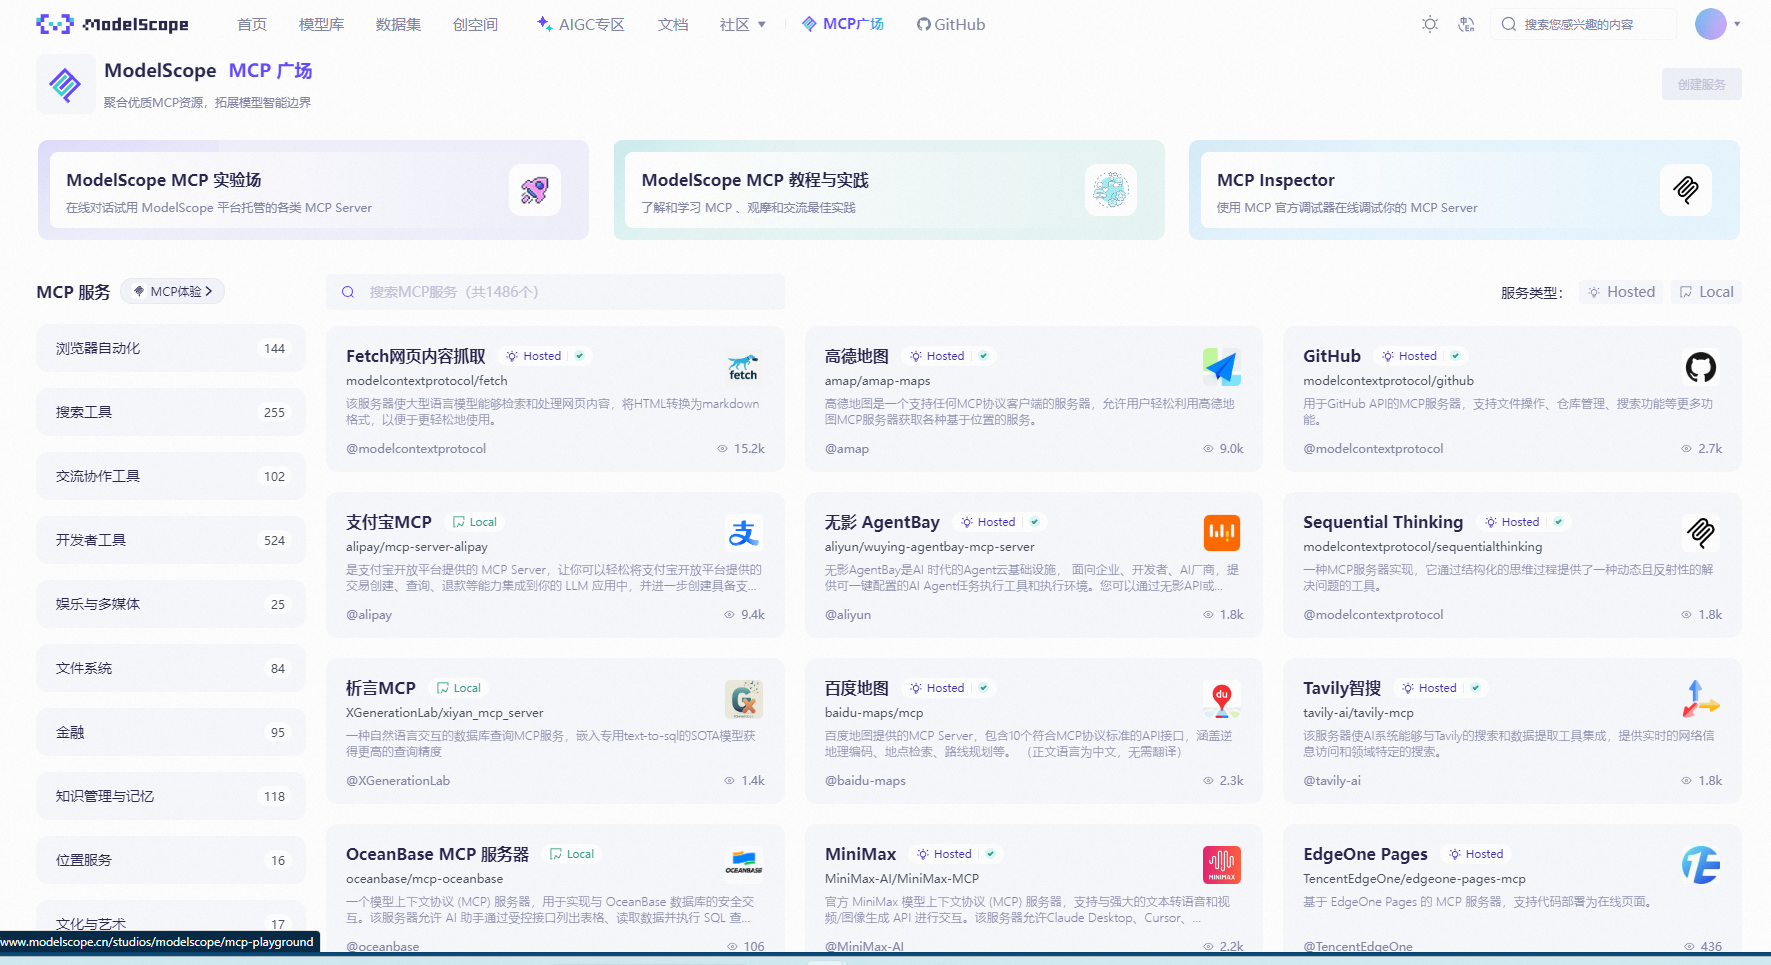
Task: Select the 知识管理与记忆 category
Action: 171,796
